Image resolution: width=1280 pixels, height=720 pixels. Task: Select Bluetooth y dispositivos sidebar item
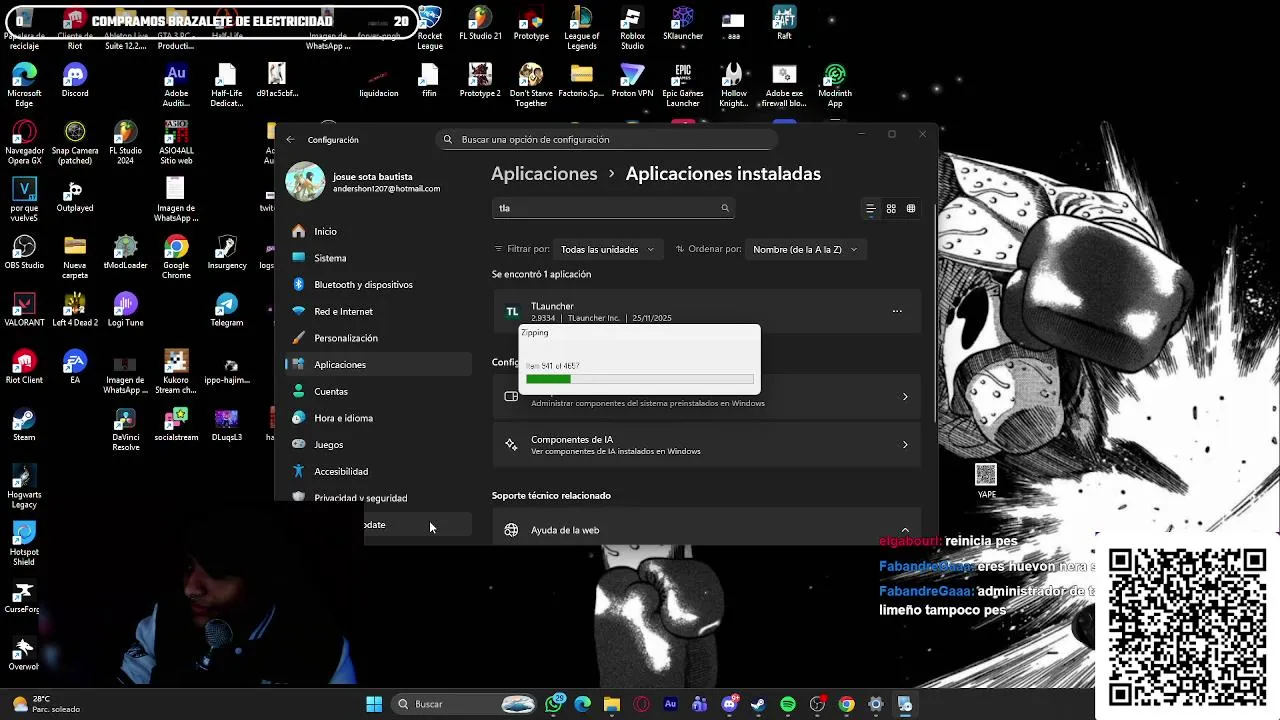378,284
